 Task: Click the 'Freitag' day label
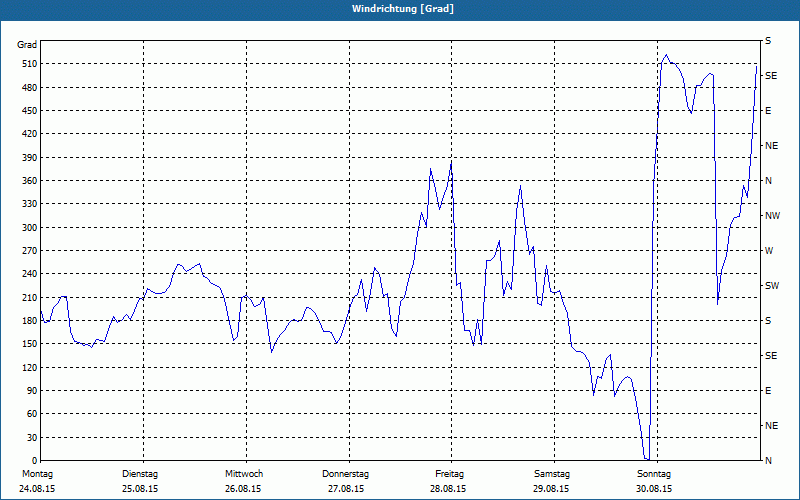(x=449, y=474)
